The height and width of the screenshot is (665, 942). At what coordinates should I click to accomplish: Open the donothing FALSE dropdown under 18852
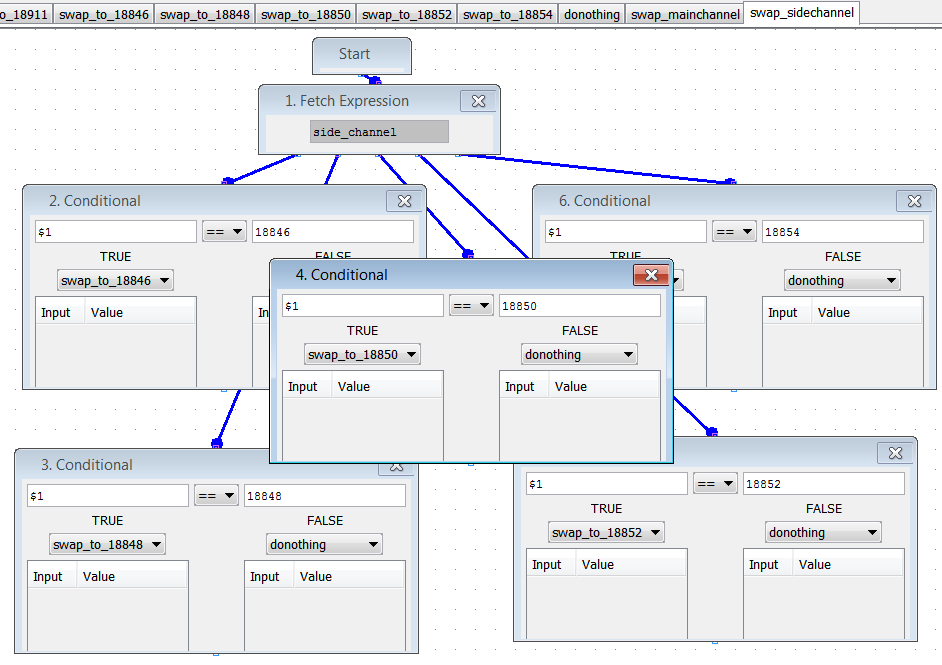coord(823,532)
